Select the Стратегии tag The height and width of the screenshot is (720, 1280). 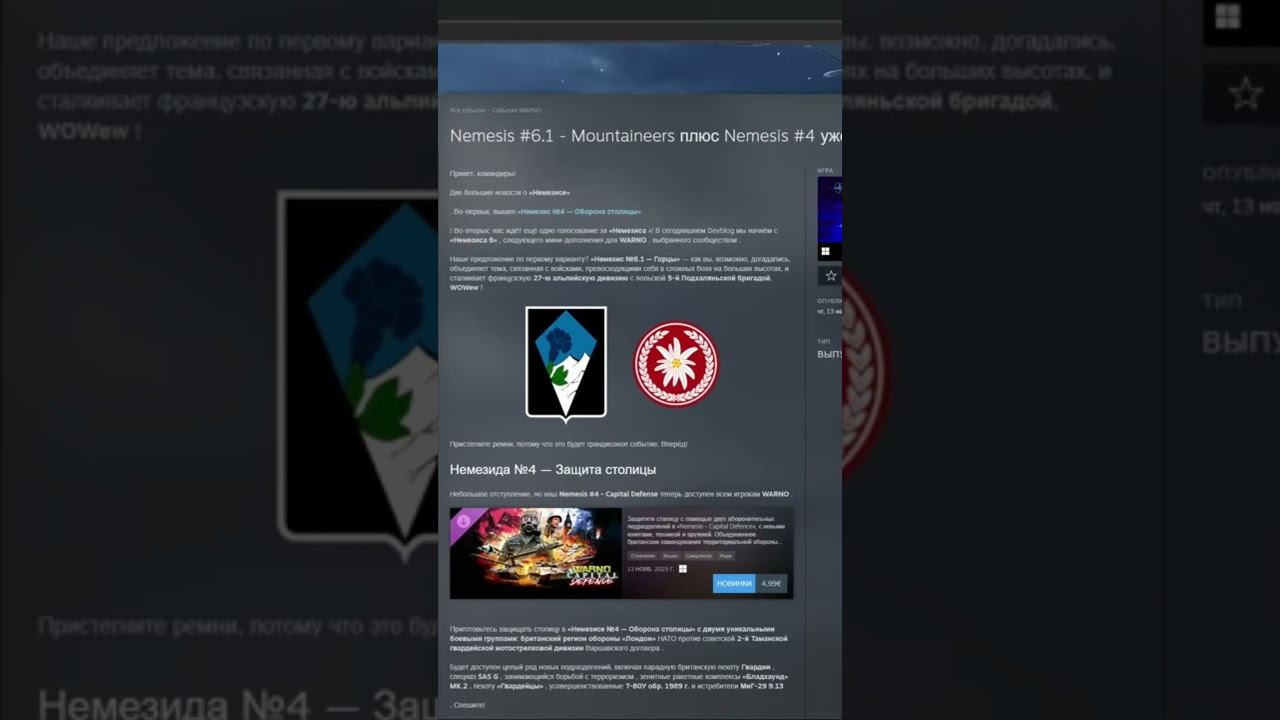tap(643, 555)
